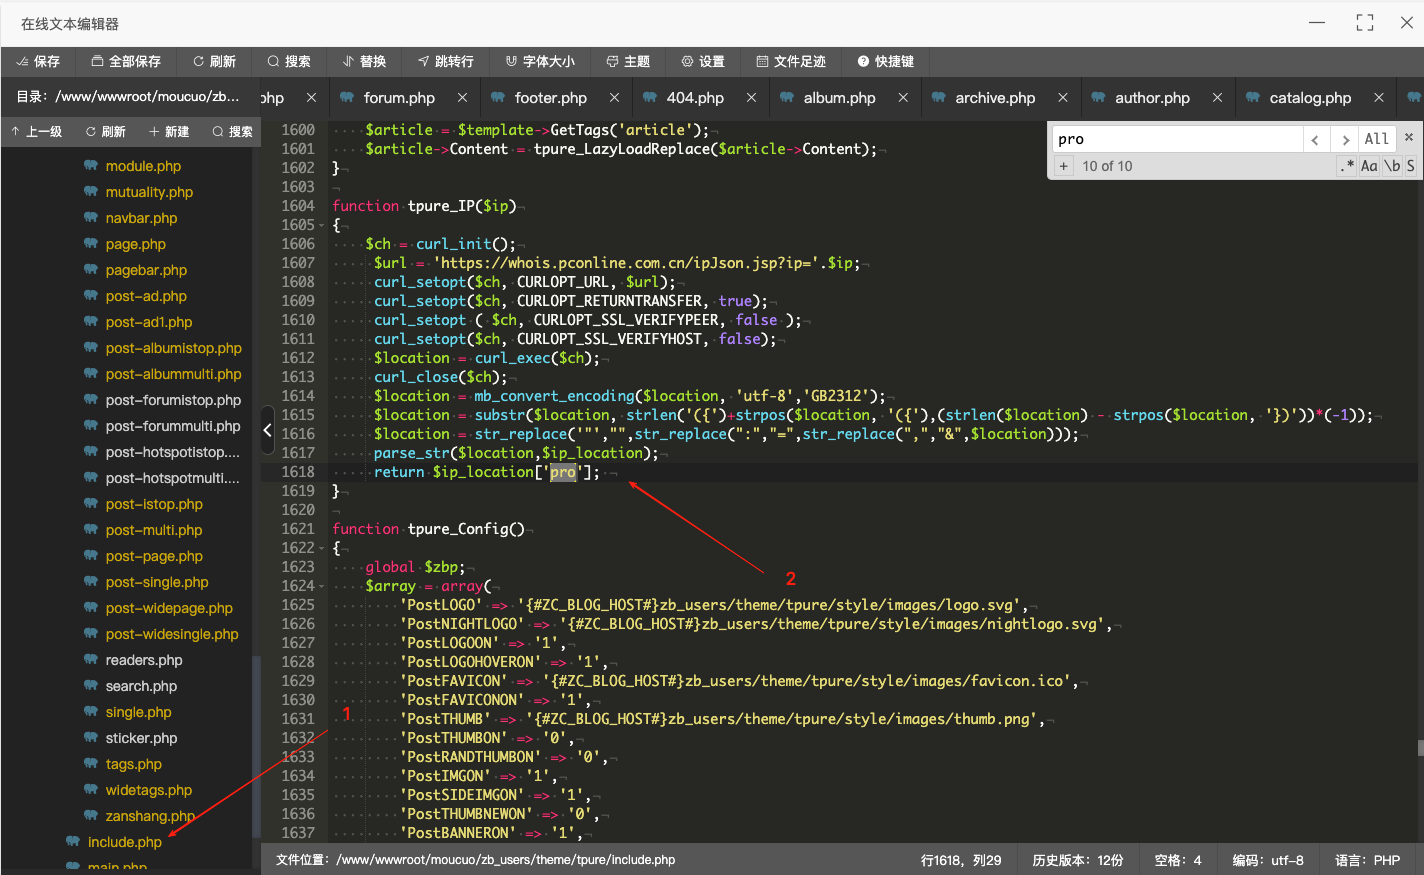Screen dimensions: 1424x875
Task: Click the search input containing 'pro'
Action: click(x=1175, y=139)
